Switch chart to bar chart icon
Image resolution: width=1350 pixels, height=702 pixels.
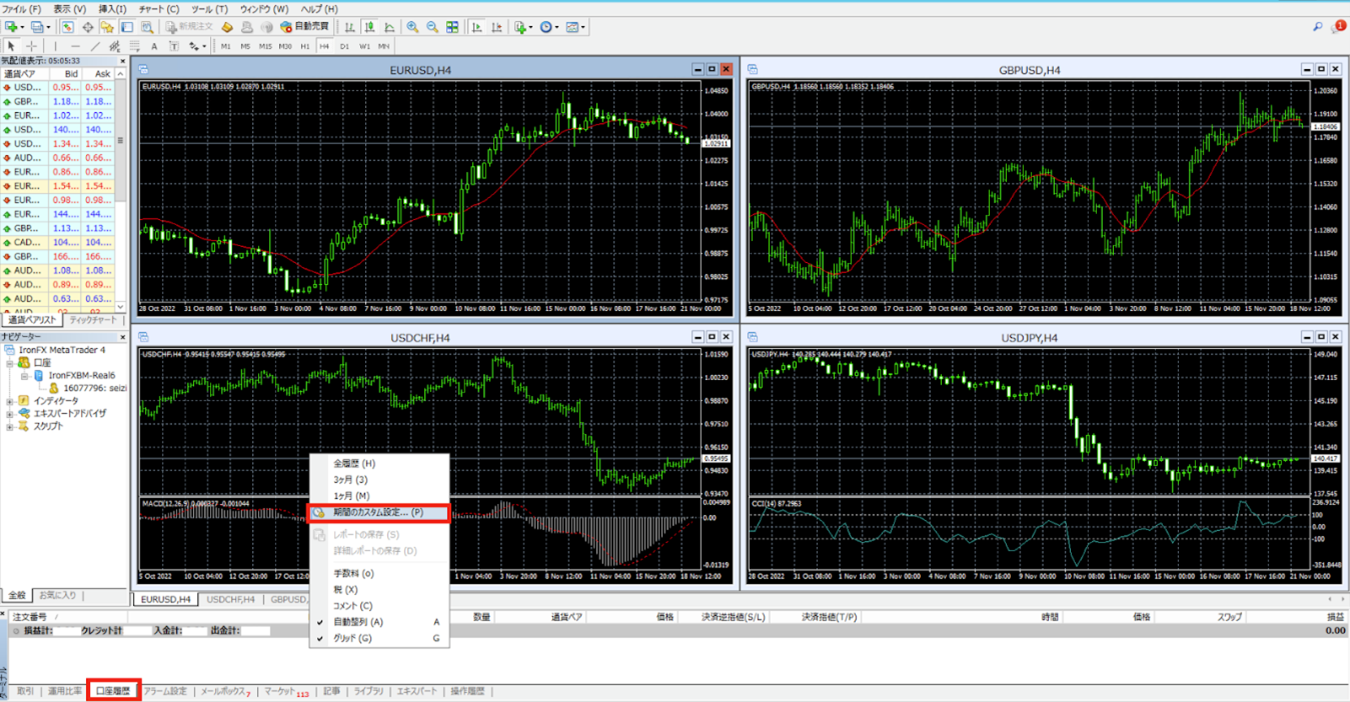click(x=350, y=27)
